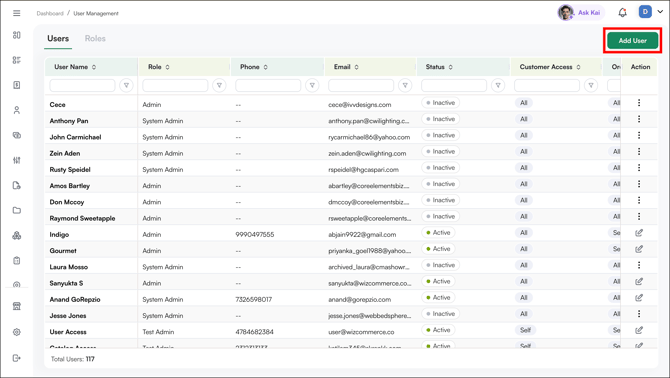The width and height of the screenshot is (670, 378).
Task: Click email cece@ivvdesigns.com
Action: tap(359, 105)
